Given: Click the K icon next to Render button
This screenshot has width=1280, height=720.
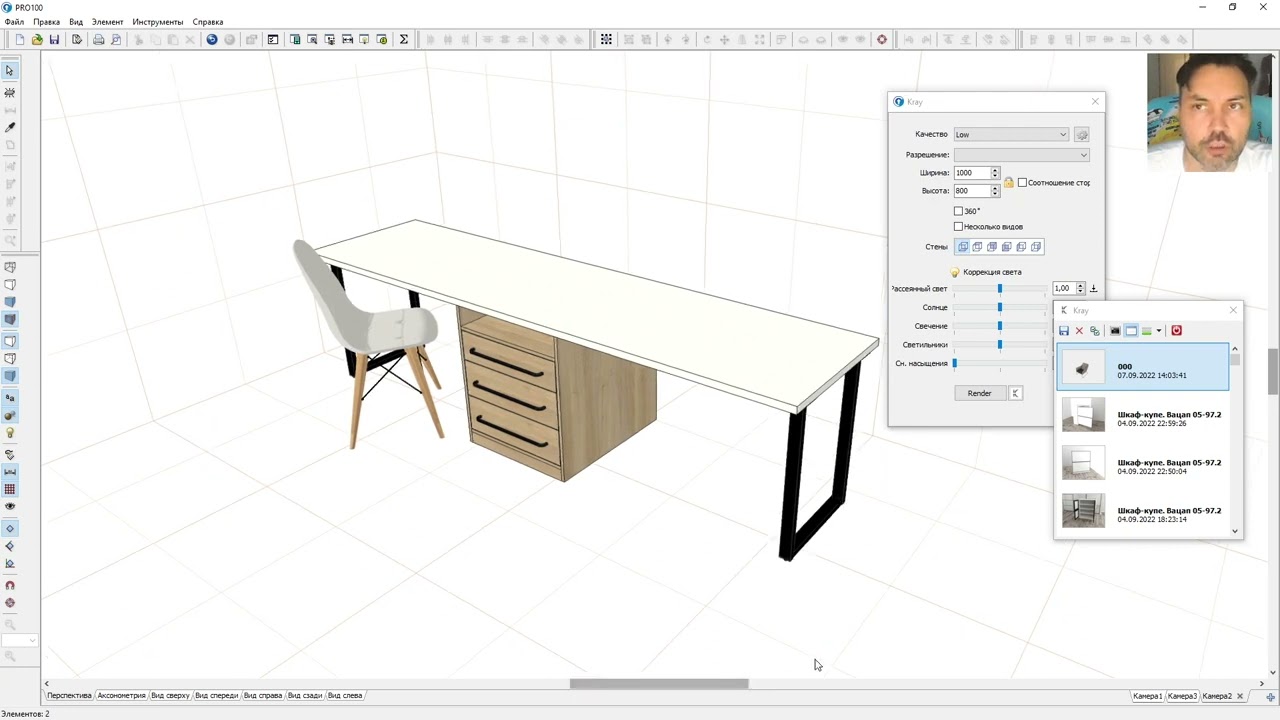Looking at the screenshot, I should (1016, 393).
